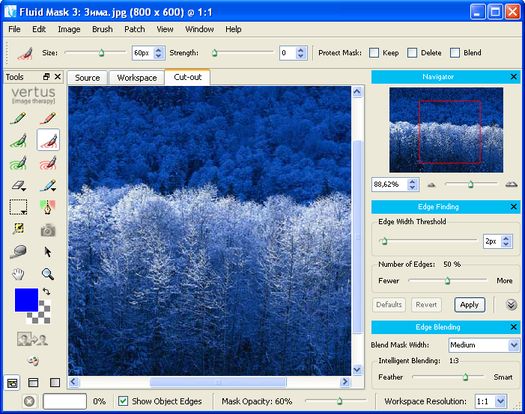Select the green Keep exact brush tool
525x414 pixels.
tap(18, 118)
